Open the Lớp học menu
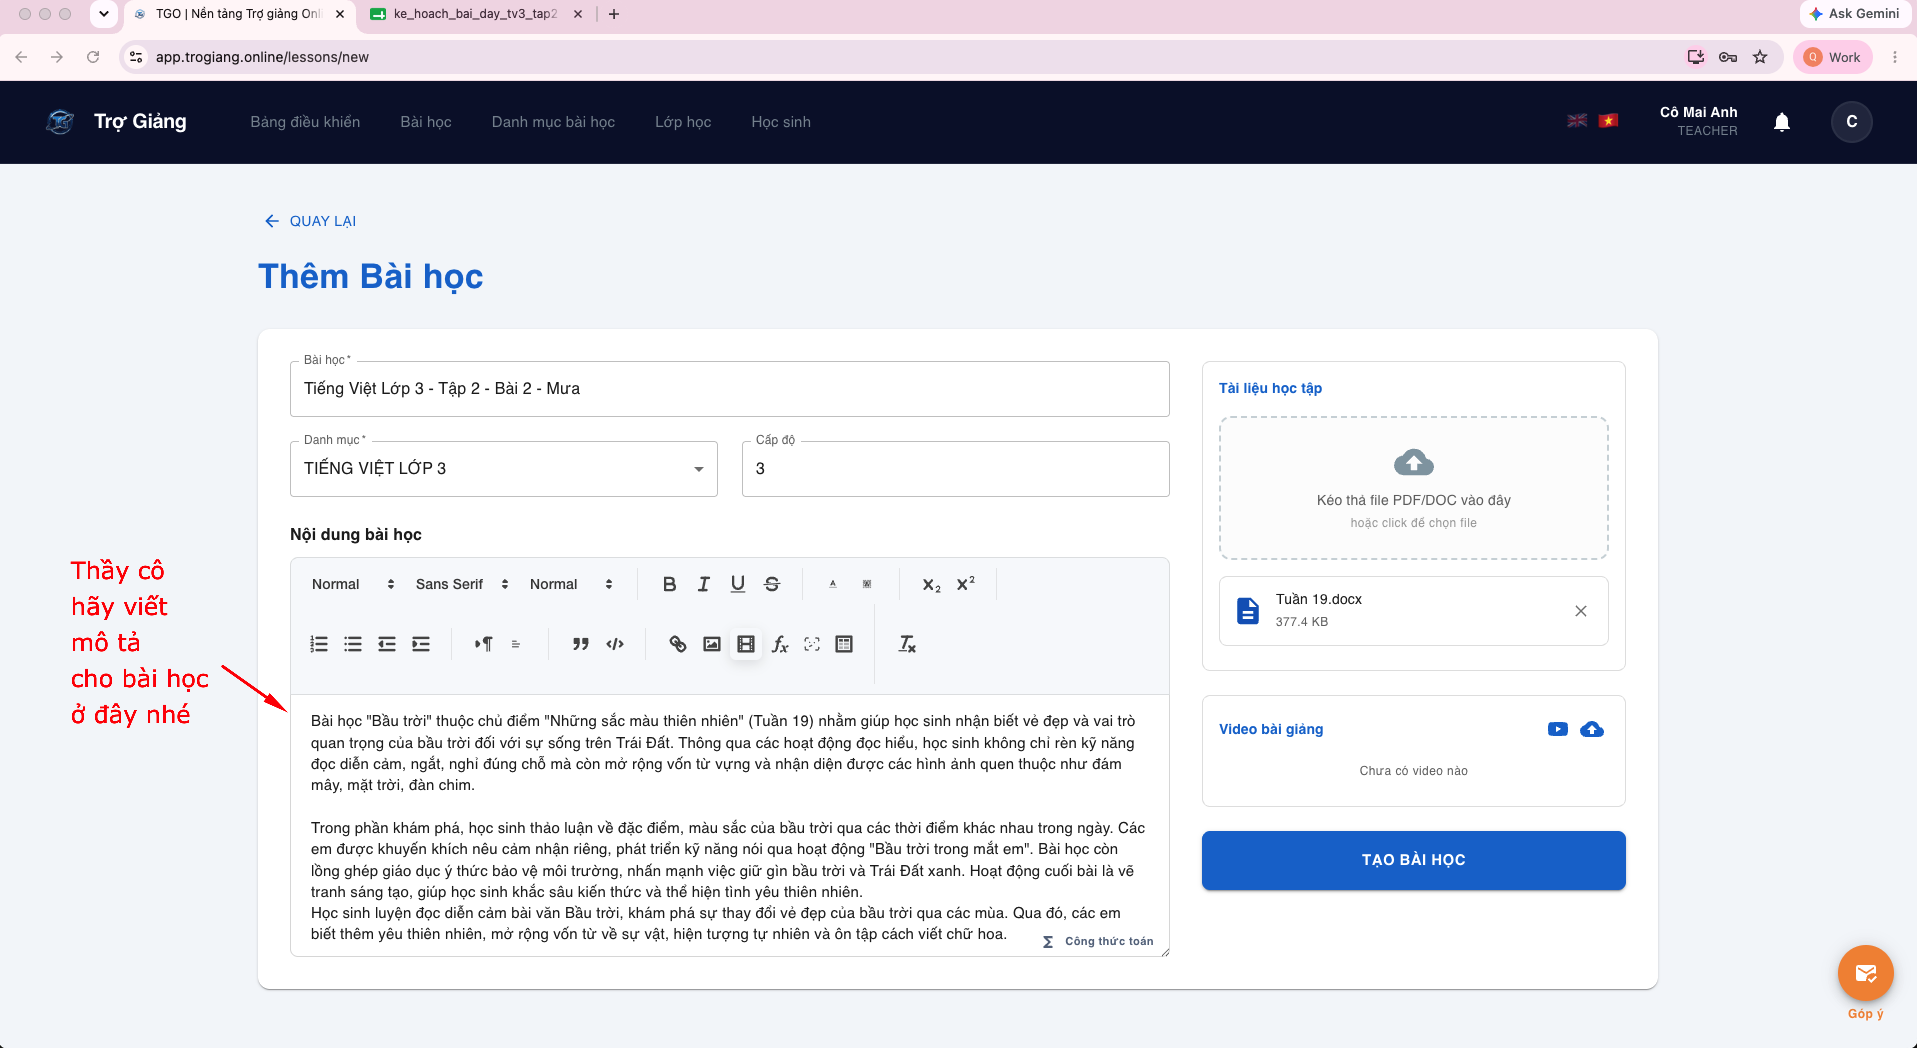Screen dimensions: 1917x1048 683,122
